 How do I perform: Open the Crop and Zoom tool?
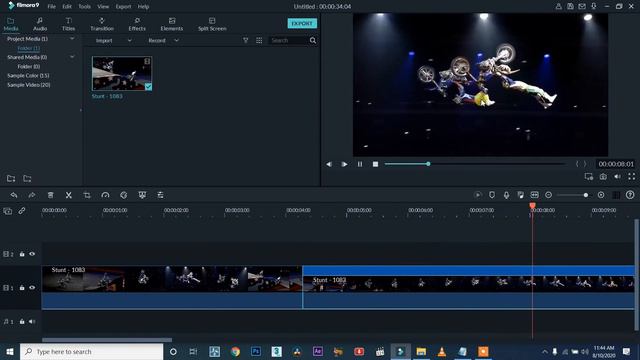[x=87, y=195]
